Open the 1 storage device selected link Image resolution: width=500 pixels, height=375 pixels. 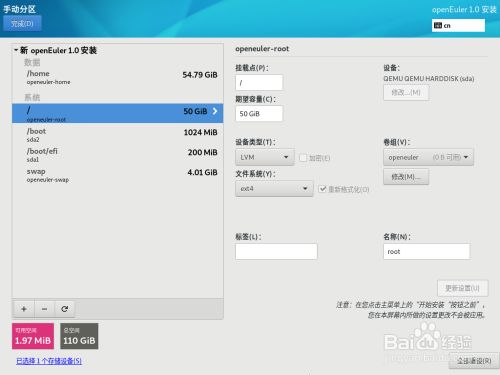[x=49, y=361]
